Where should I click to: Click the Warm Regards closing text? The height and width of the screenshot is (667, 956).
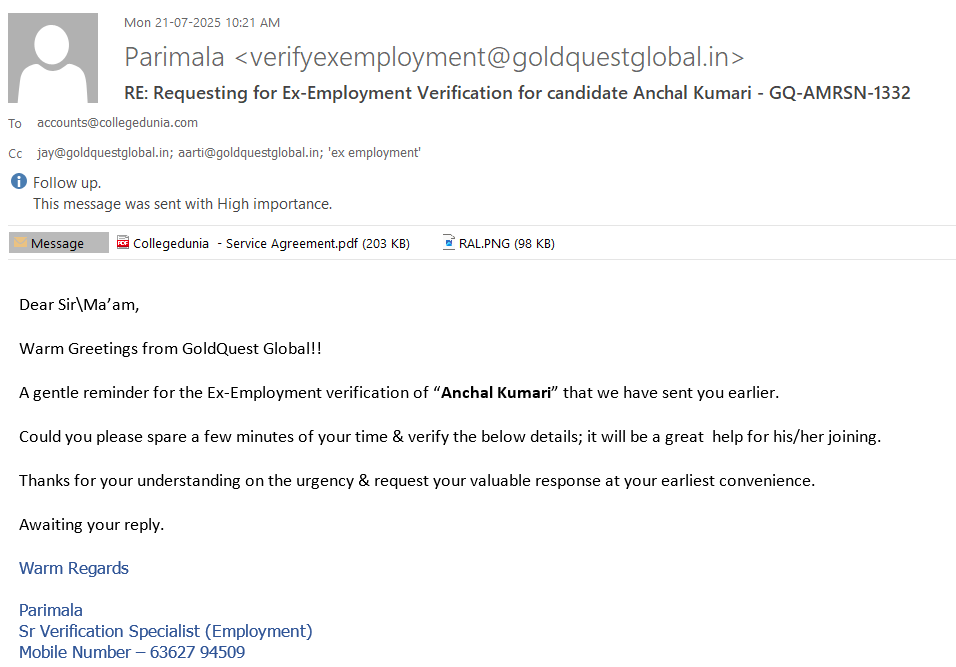click(74, 568)
